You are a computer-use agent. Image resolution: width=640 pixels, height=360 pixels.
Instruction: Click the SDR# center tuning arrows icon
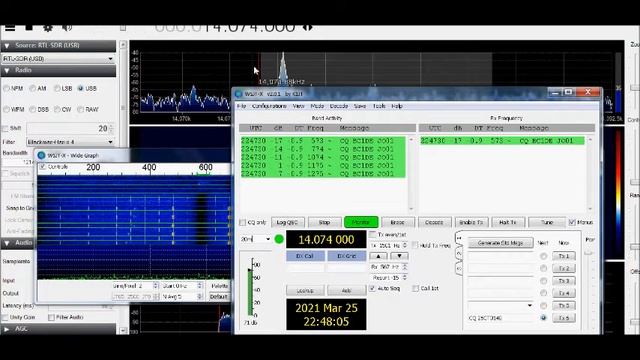(x=308, y=27)
